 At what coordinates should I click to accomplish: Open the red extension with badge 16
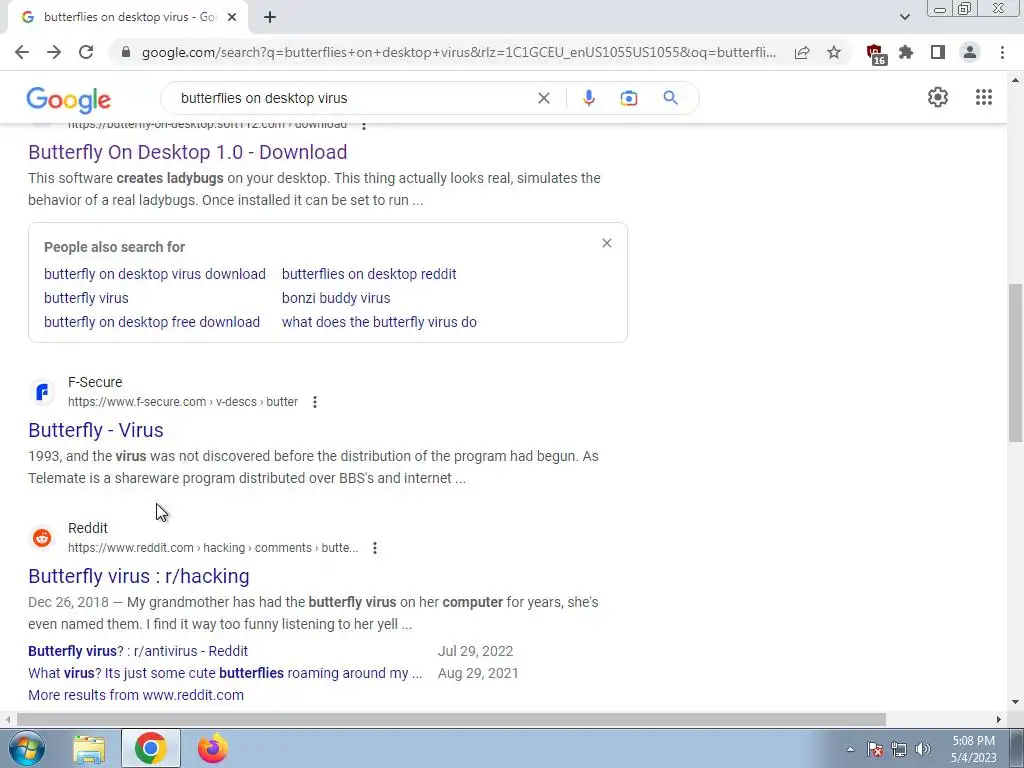875,53
